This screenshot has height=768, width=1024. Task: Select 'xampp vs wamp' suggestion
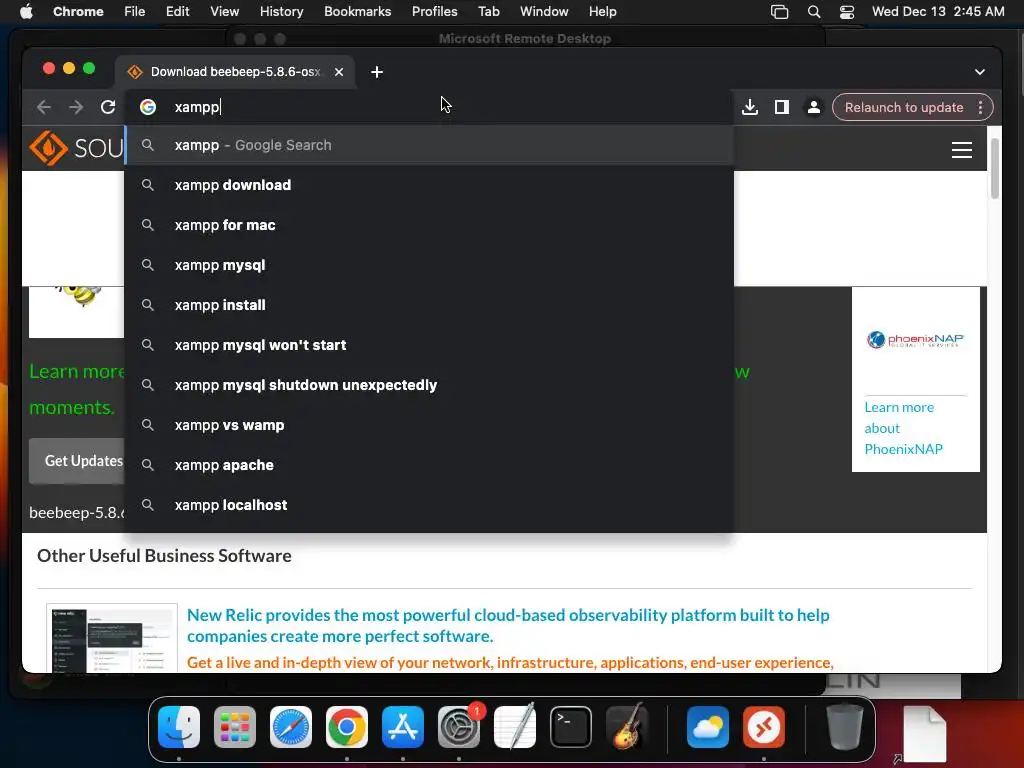click(x=430, y=425)
